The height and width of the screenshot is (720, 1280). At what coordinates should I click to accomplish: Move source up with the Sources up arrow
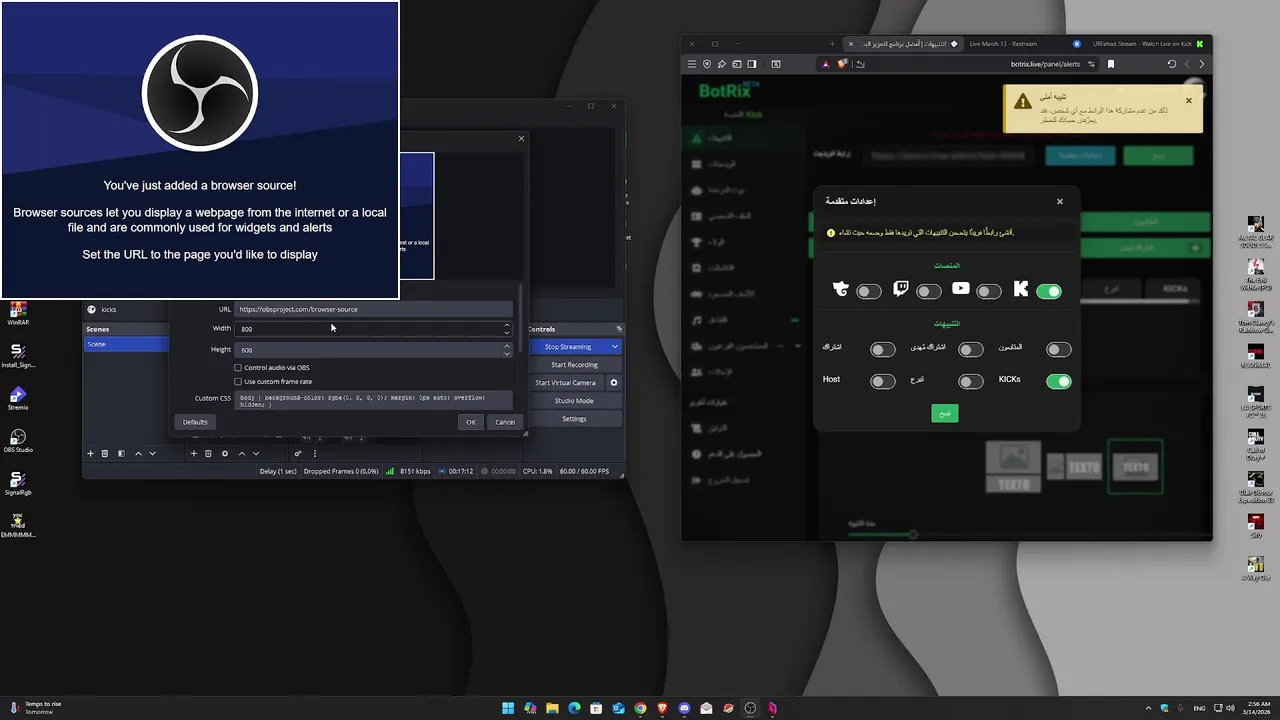(x=241, y=453)
